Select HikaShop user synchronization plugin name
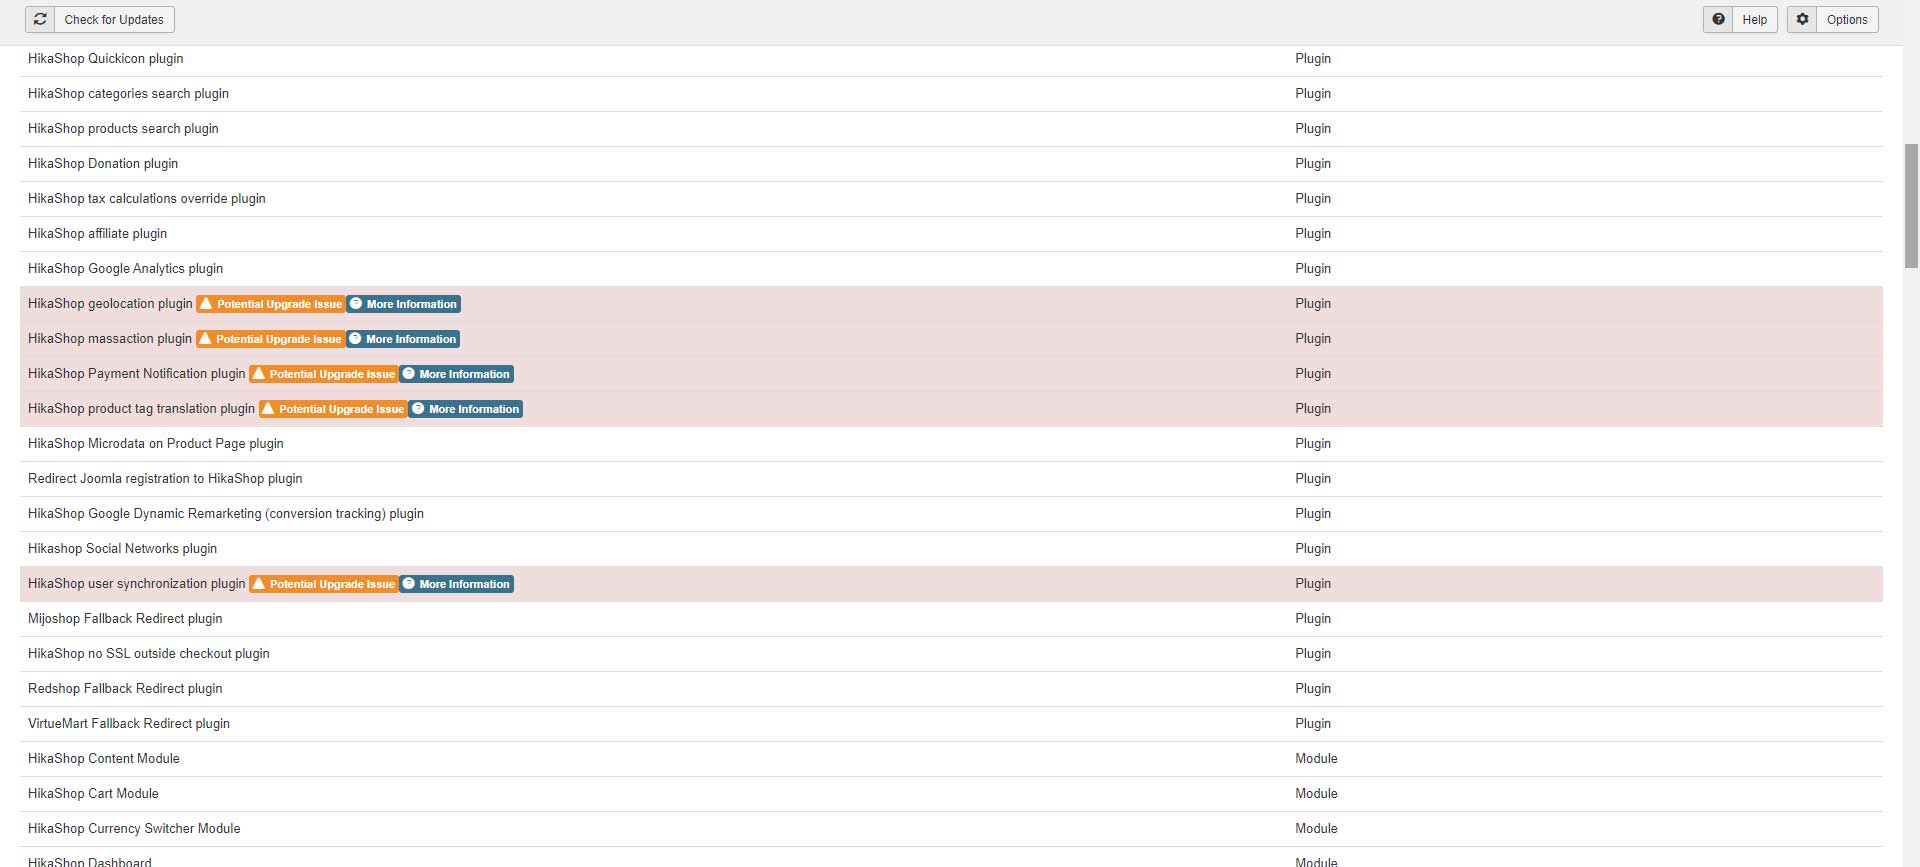 pos(136,584)
